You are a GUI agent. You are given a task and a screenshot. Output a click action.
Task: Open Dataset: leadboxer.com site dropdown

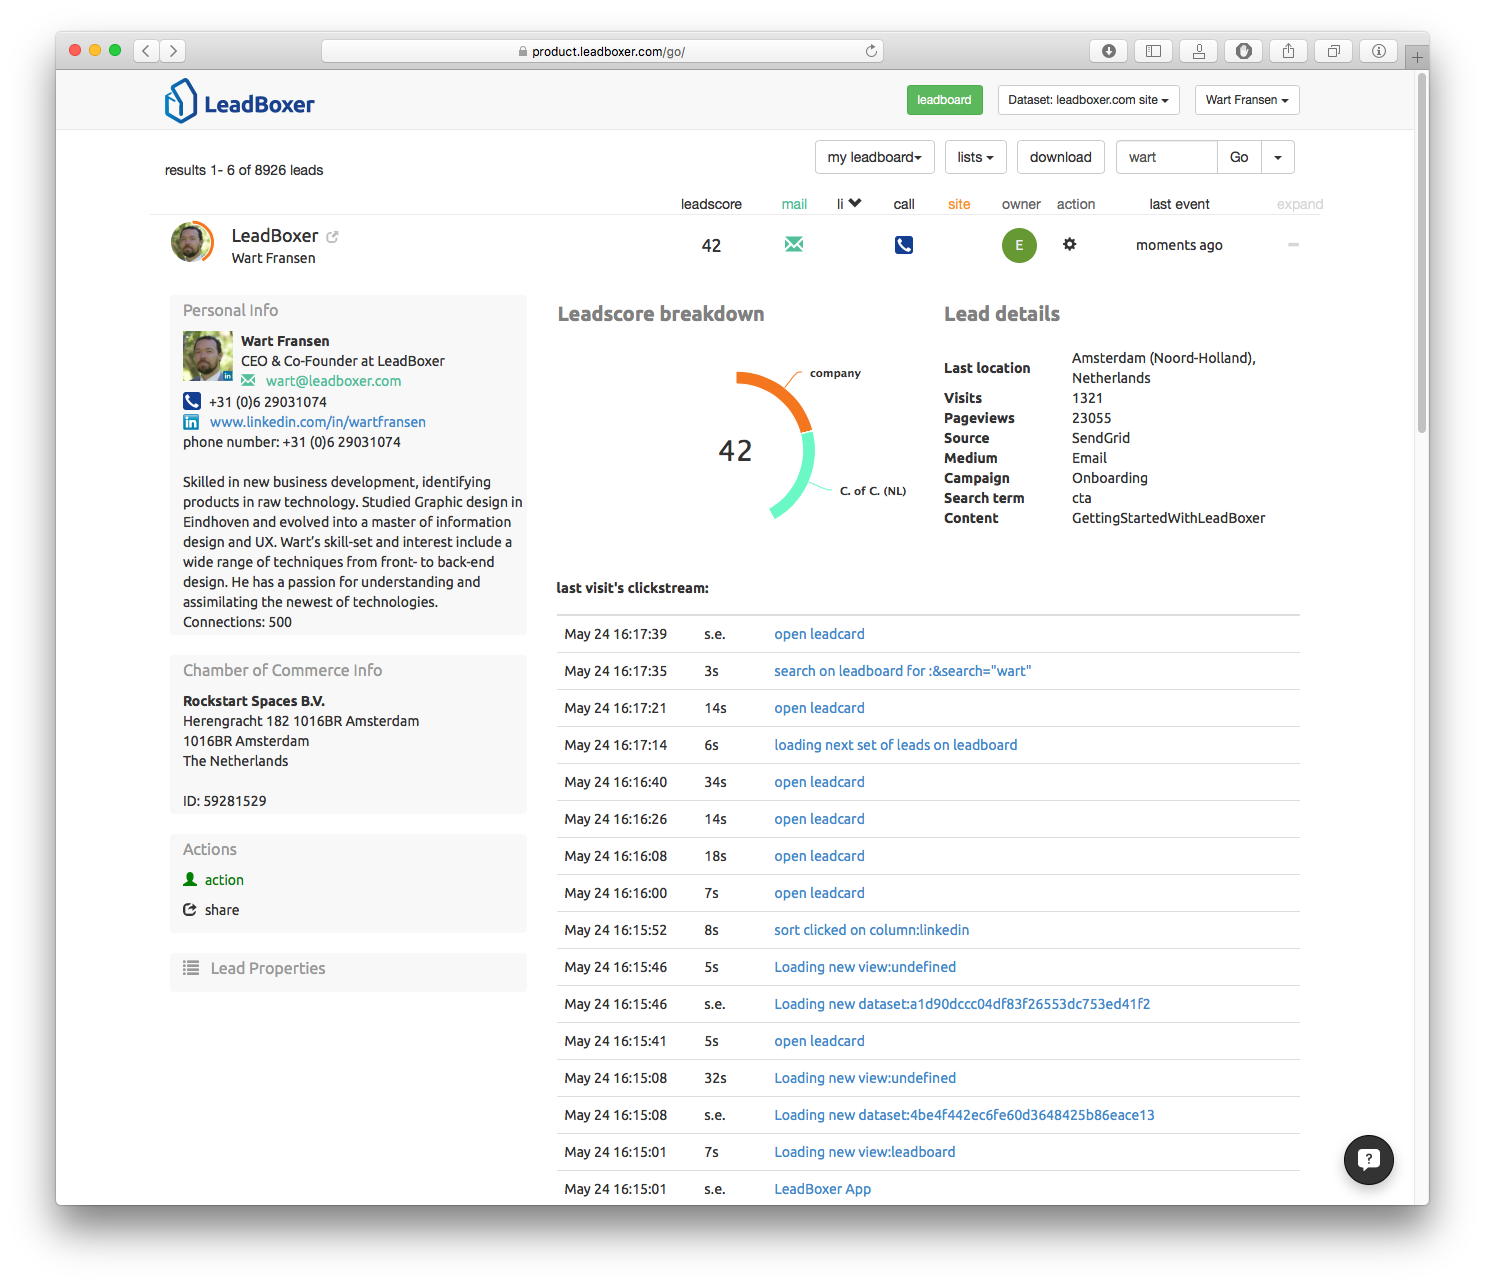tap(1088, 100)
